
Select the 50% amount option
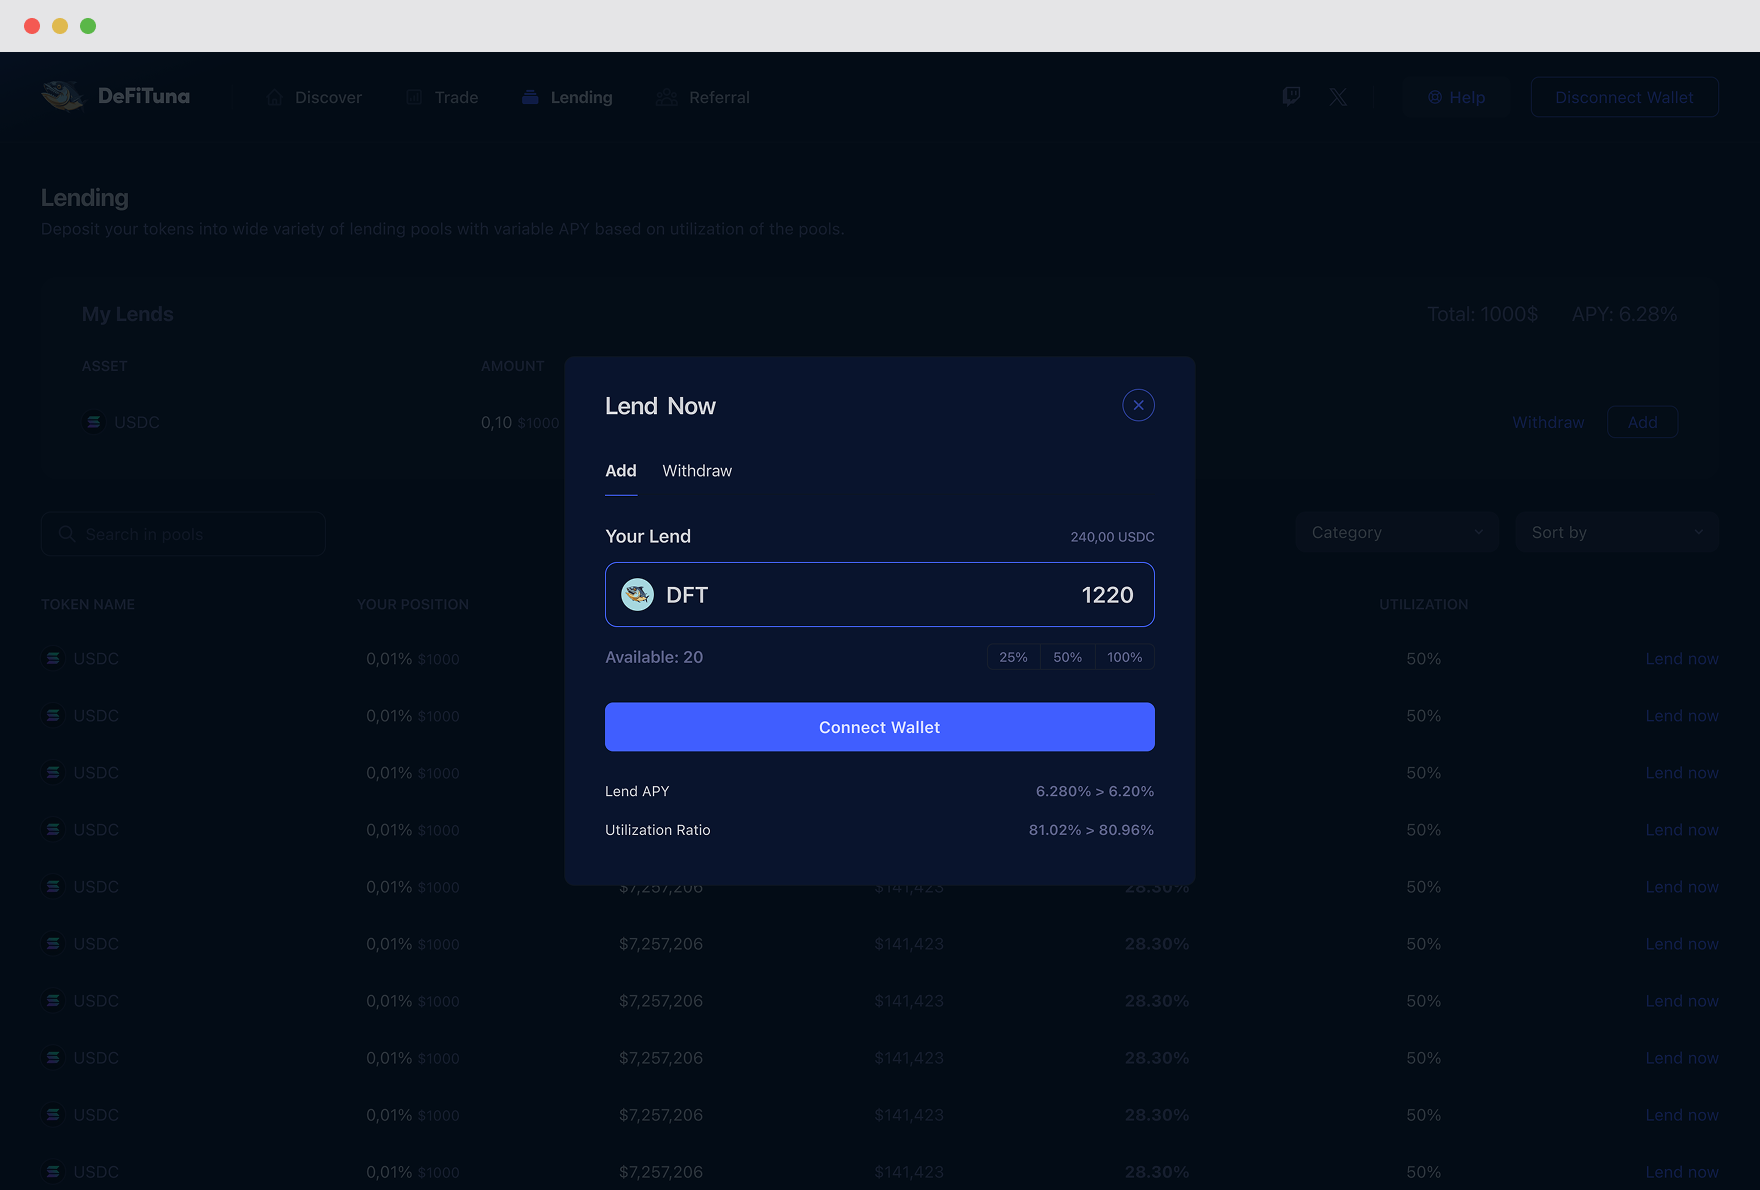1067,657
